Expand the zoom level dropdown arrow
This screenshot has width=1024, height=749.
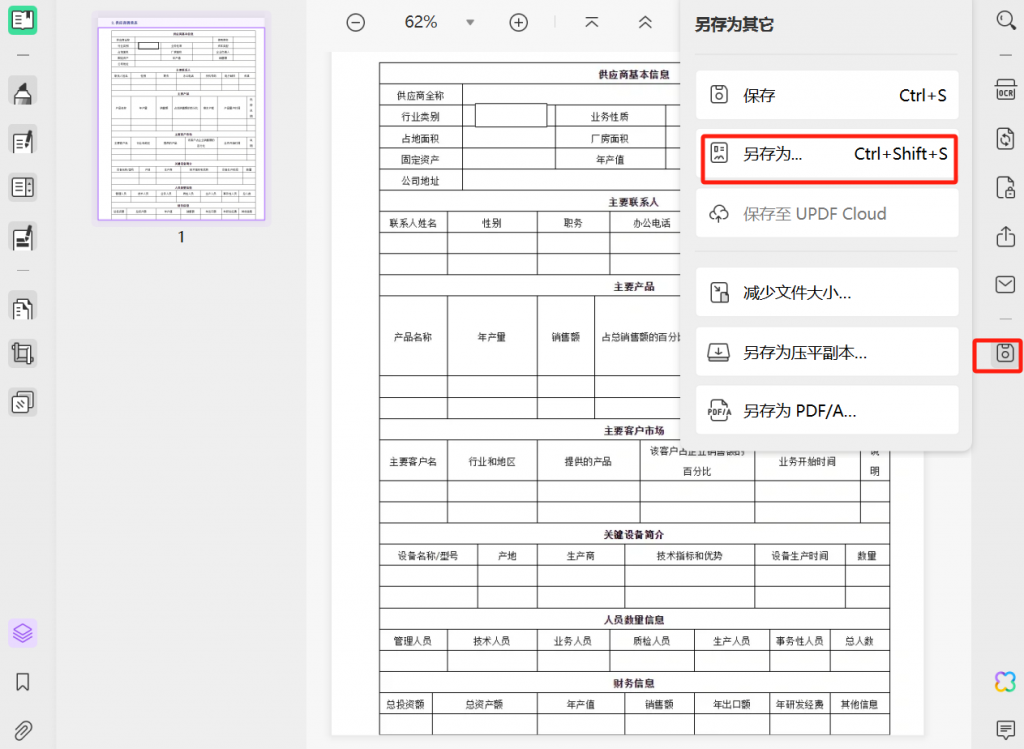pos(470,23)
